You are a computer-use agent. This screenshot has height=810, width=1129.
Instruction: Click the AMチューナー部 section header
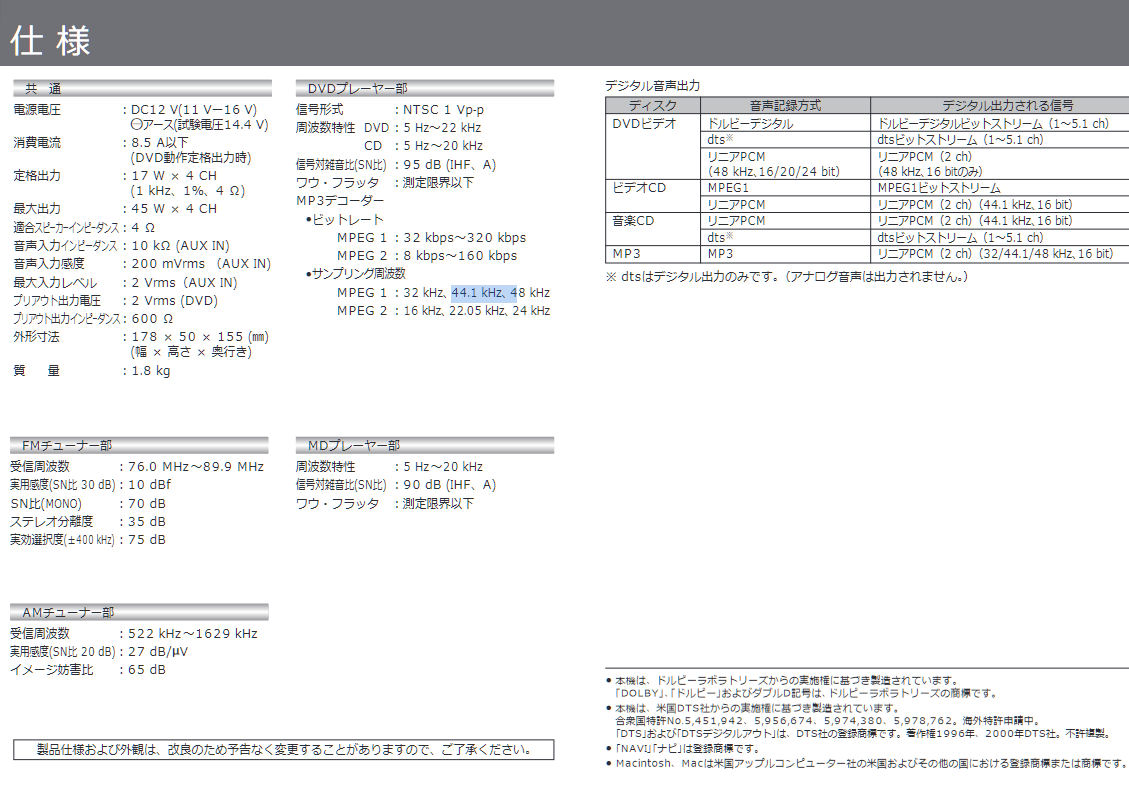(x=140, y=612)
